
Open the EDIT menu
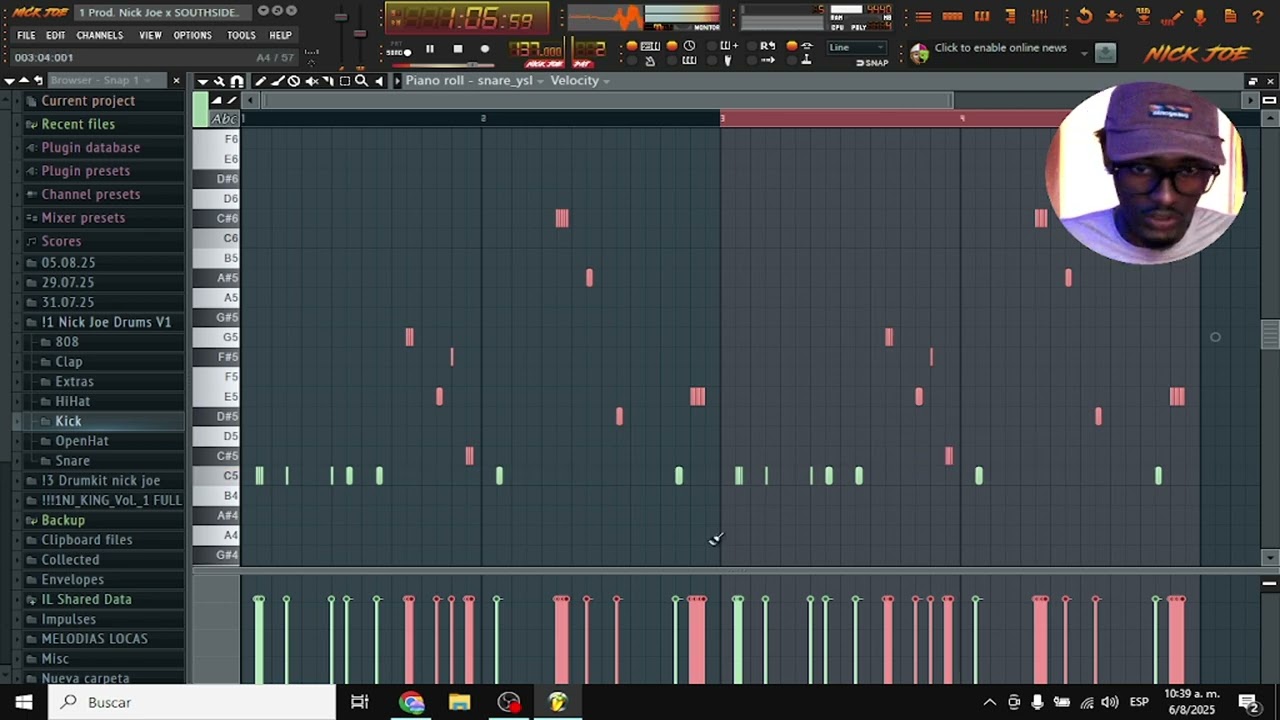click(x=55, y=35)
